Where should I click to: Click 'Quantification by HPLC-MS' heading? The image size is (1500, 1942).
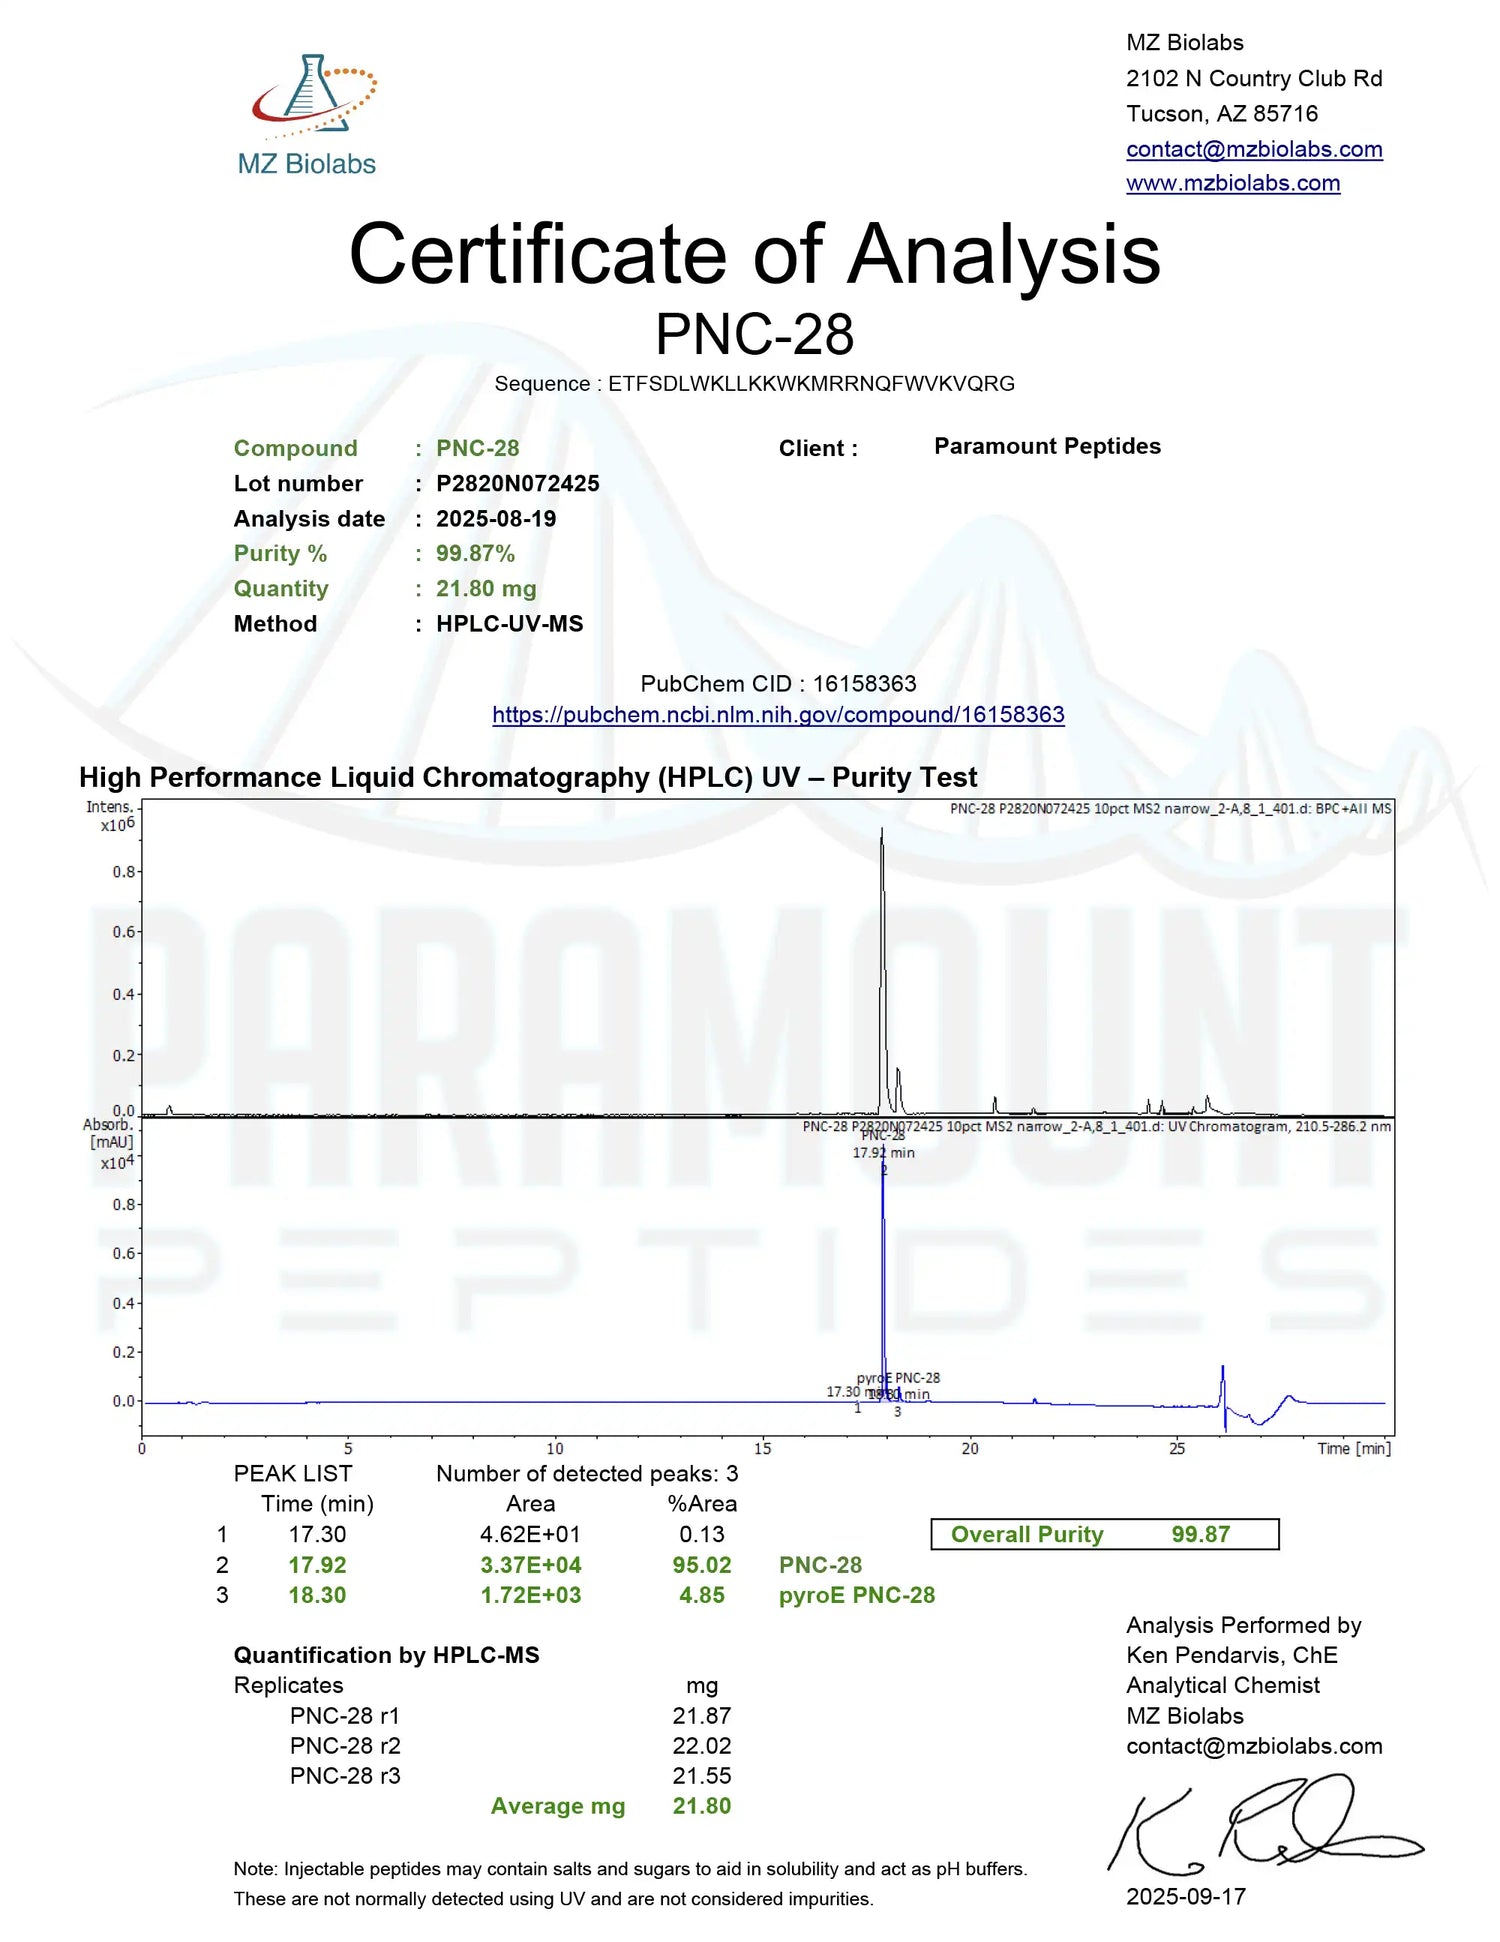(x=386, y=1656)
